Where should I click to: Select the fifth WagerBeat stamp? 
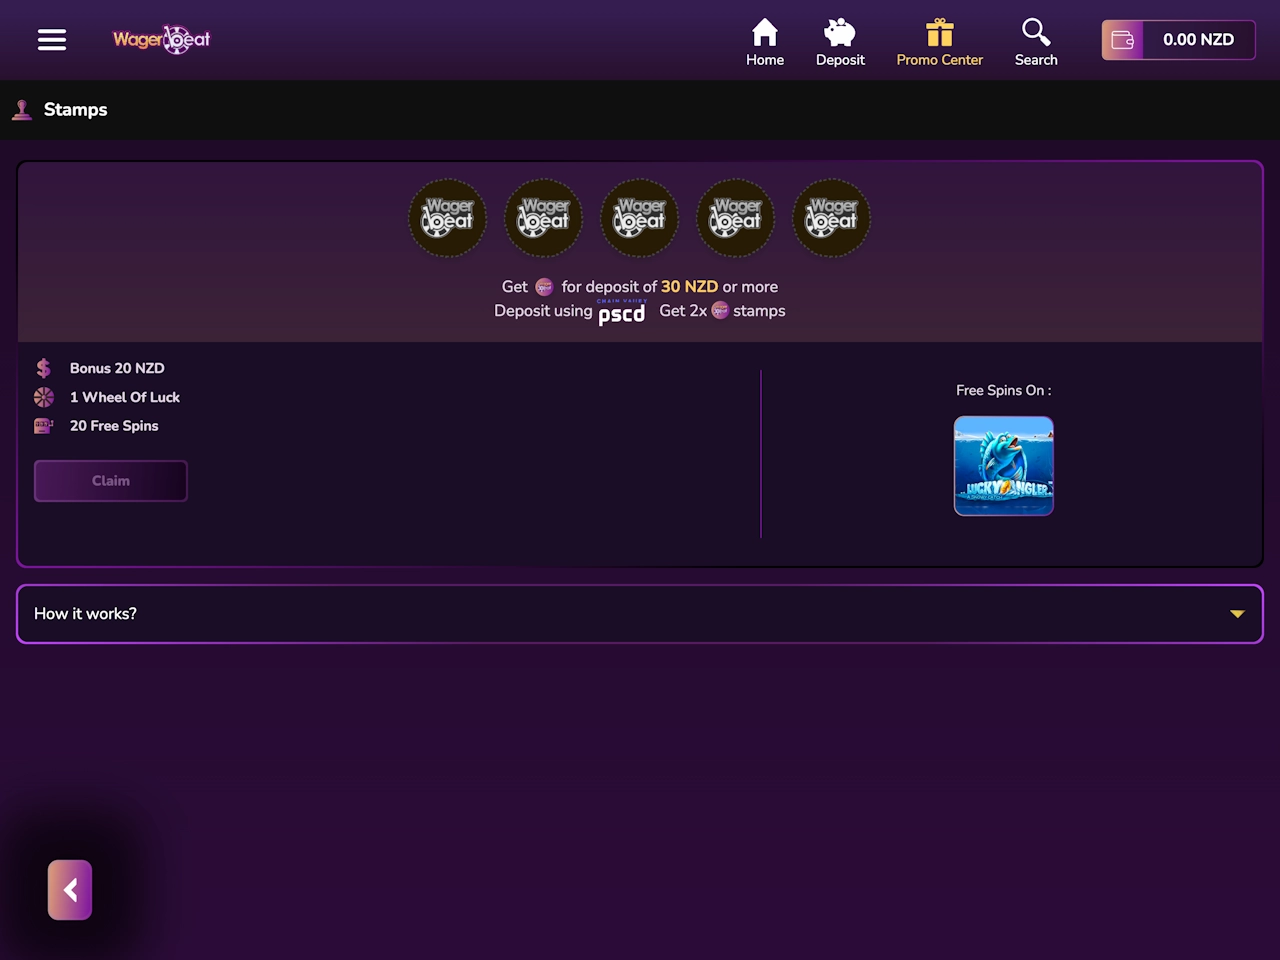pyautogui.click(x=832, y=218)
